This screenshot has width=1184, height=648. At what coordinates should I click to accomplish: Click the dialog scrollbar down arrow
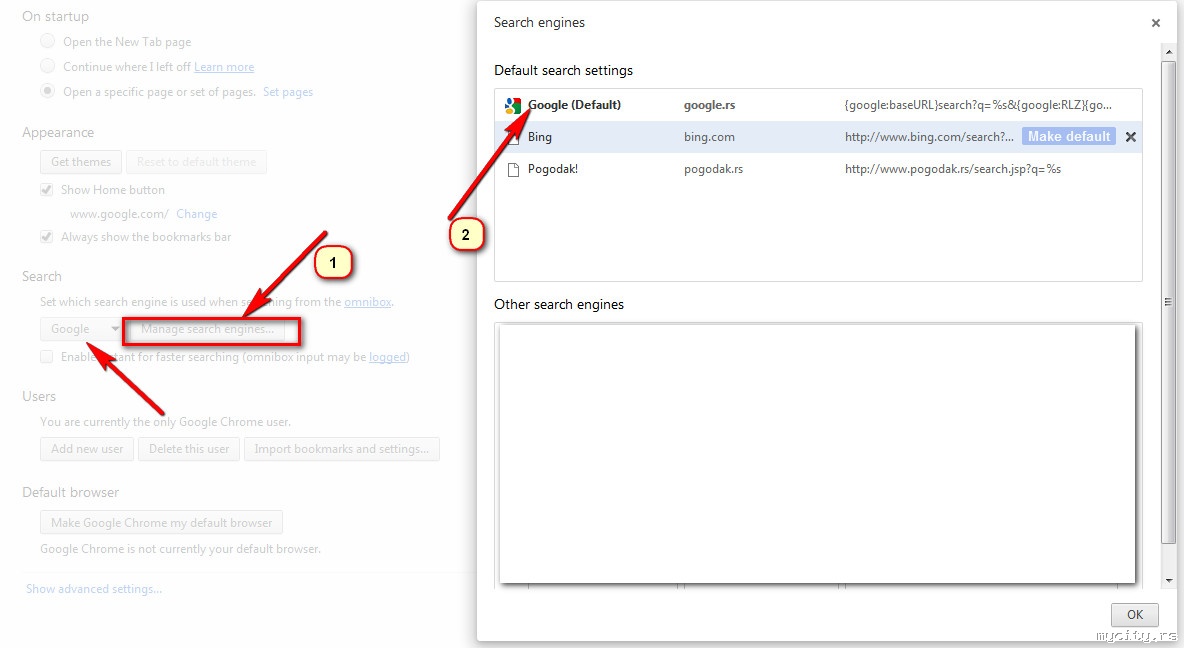[1169, 580]
